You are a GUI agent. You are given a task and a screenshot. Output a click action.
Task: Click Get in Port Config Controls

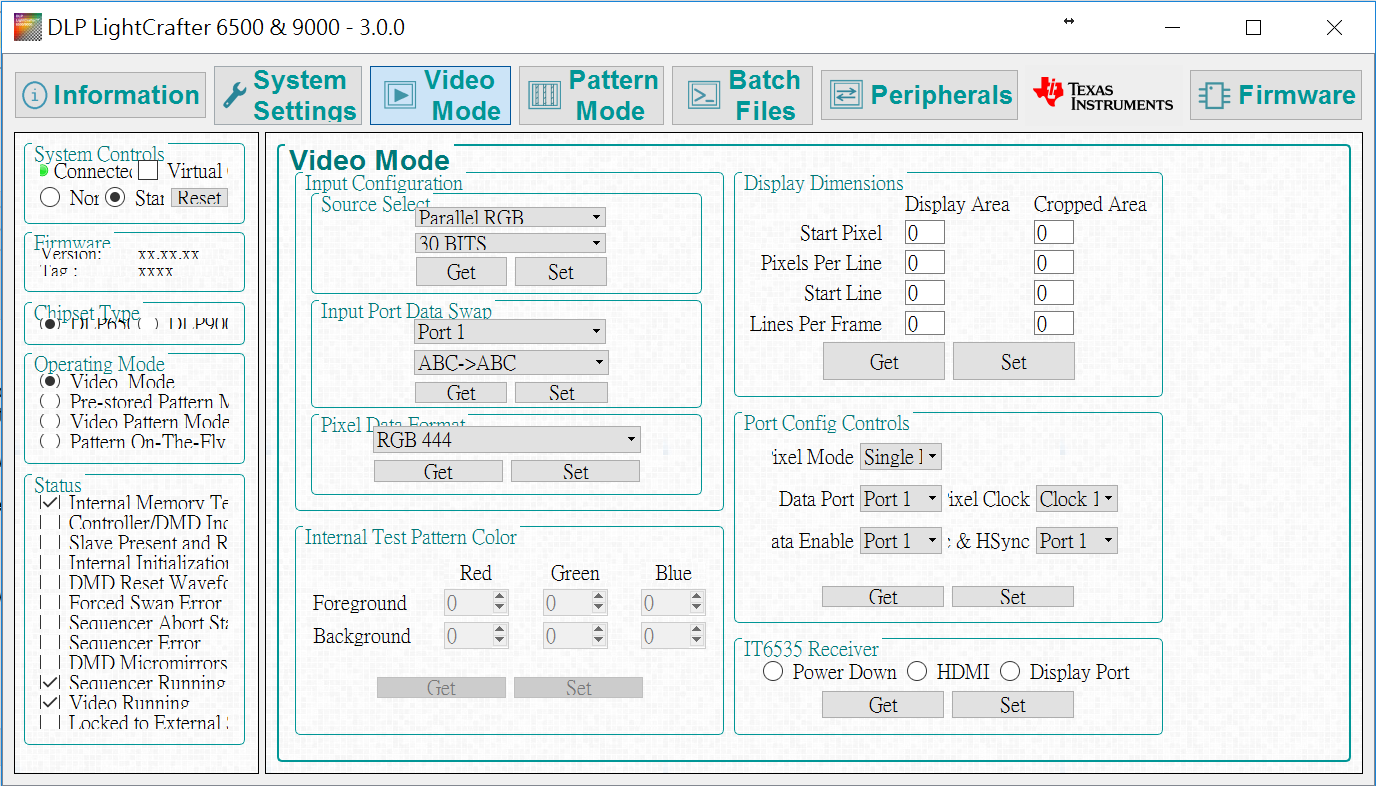click(x=883, y=597)
